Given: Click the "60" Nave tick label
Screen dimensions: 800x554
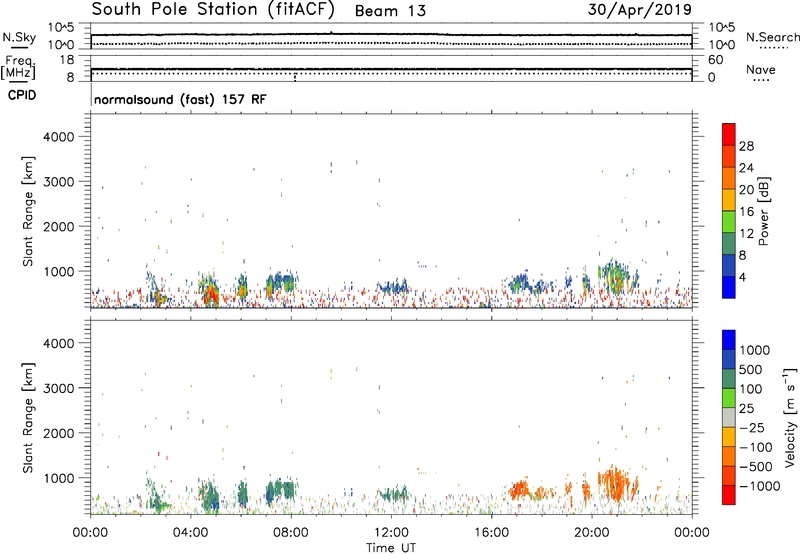Looking at the screenshot, I should [715, 60].
